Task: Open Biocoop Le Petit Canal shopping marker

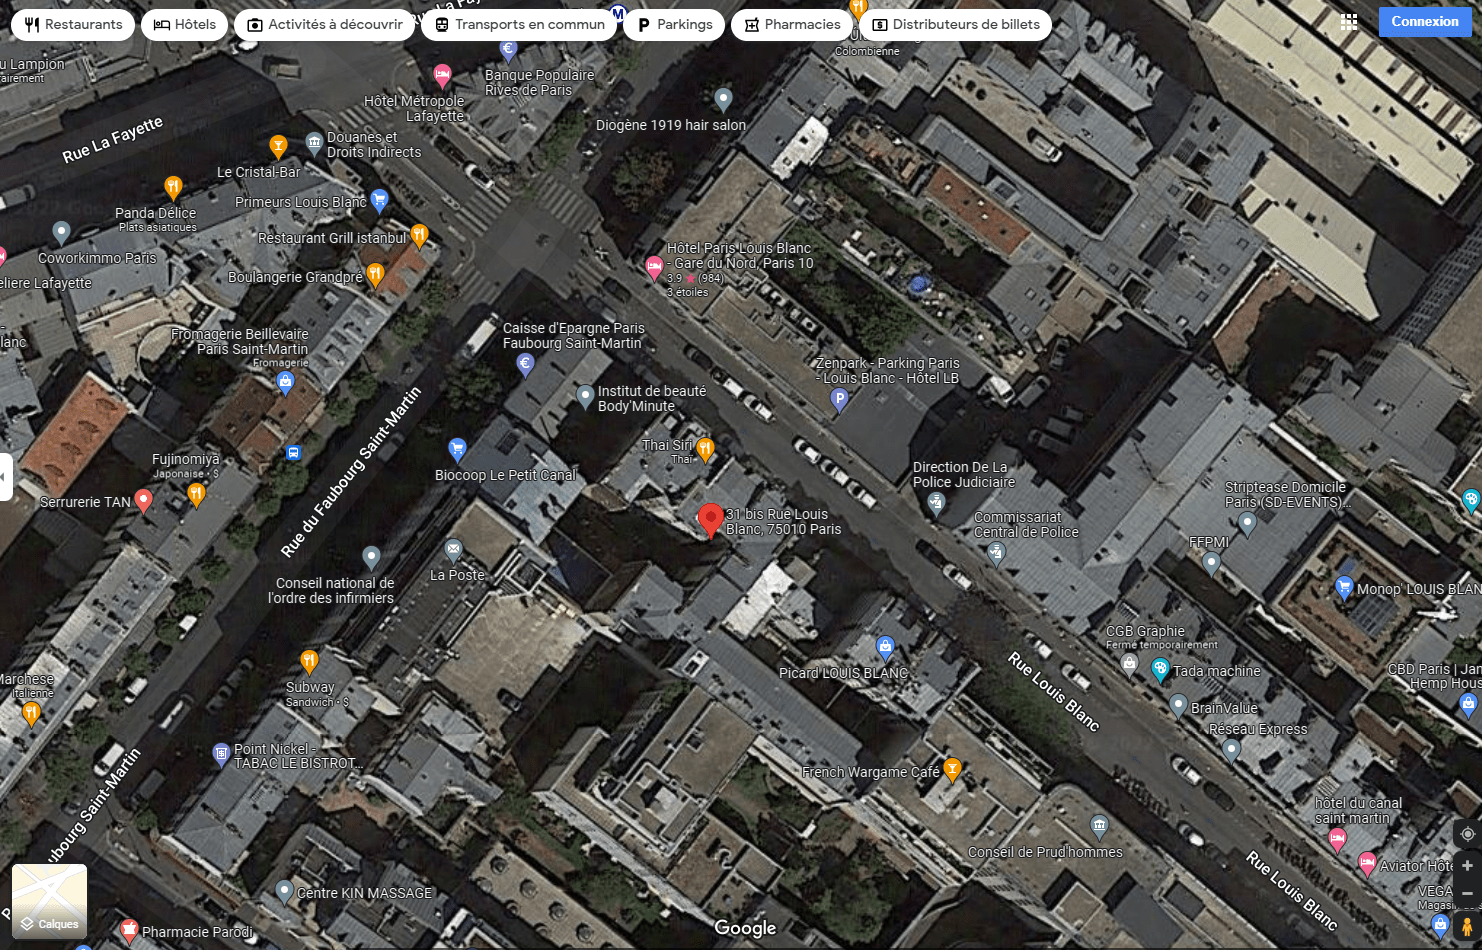Action: click(457, 449)
